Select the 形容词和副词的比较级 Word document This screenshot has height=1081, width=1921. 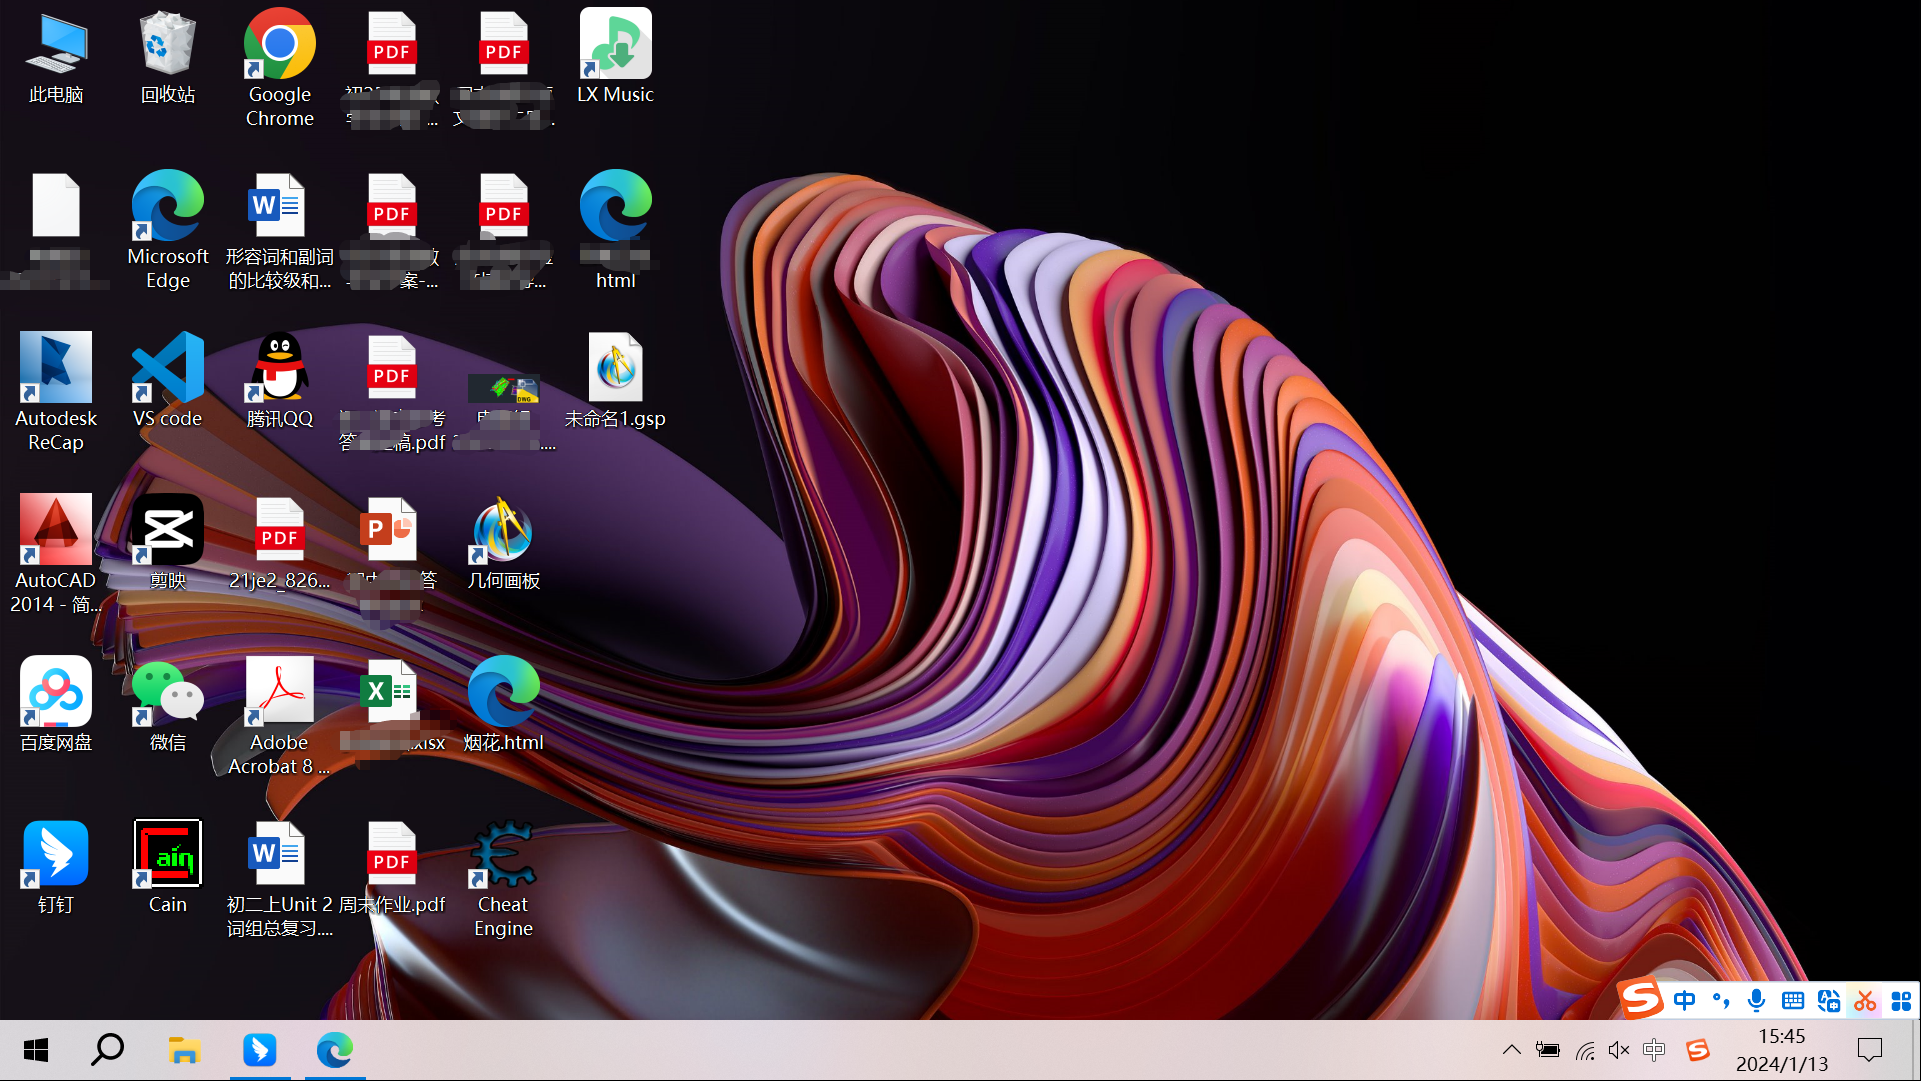[x=280, y=230]
